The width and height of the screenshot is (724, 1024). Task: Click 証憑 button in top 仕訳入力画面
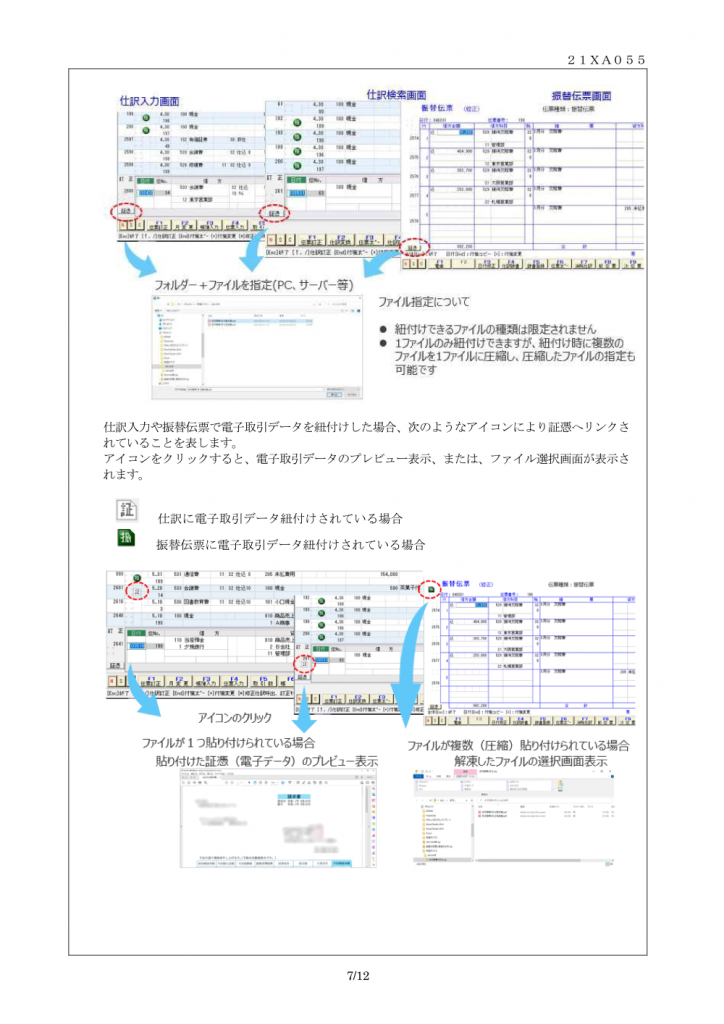tap(126, 211)
